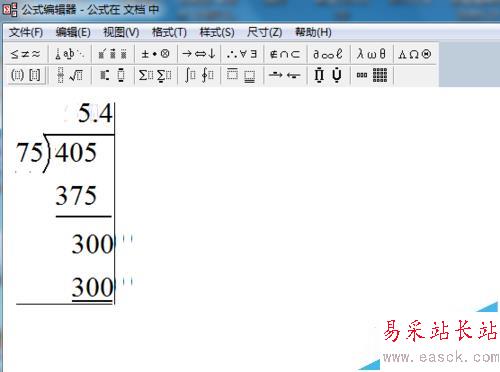Click the underlined 300 at the bottom
This screenshot has width=500, height=372.
(93, 287)
